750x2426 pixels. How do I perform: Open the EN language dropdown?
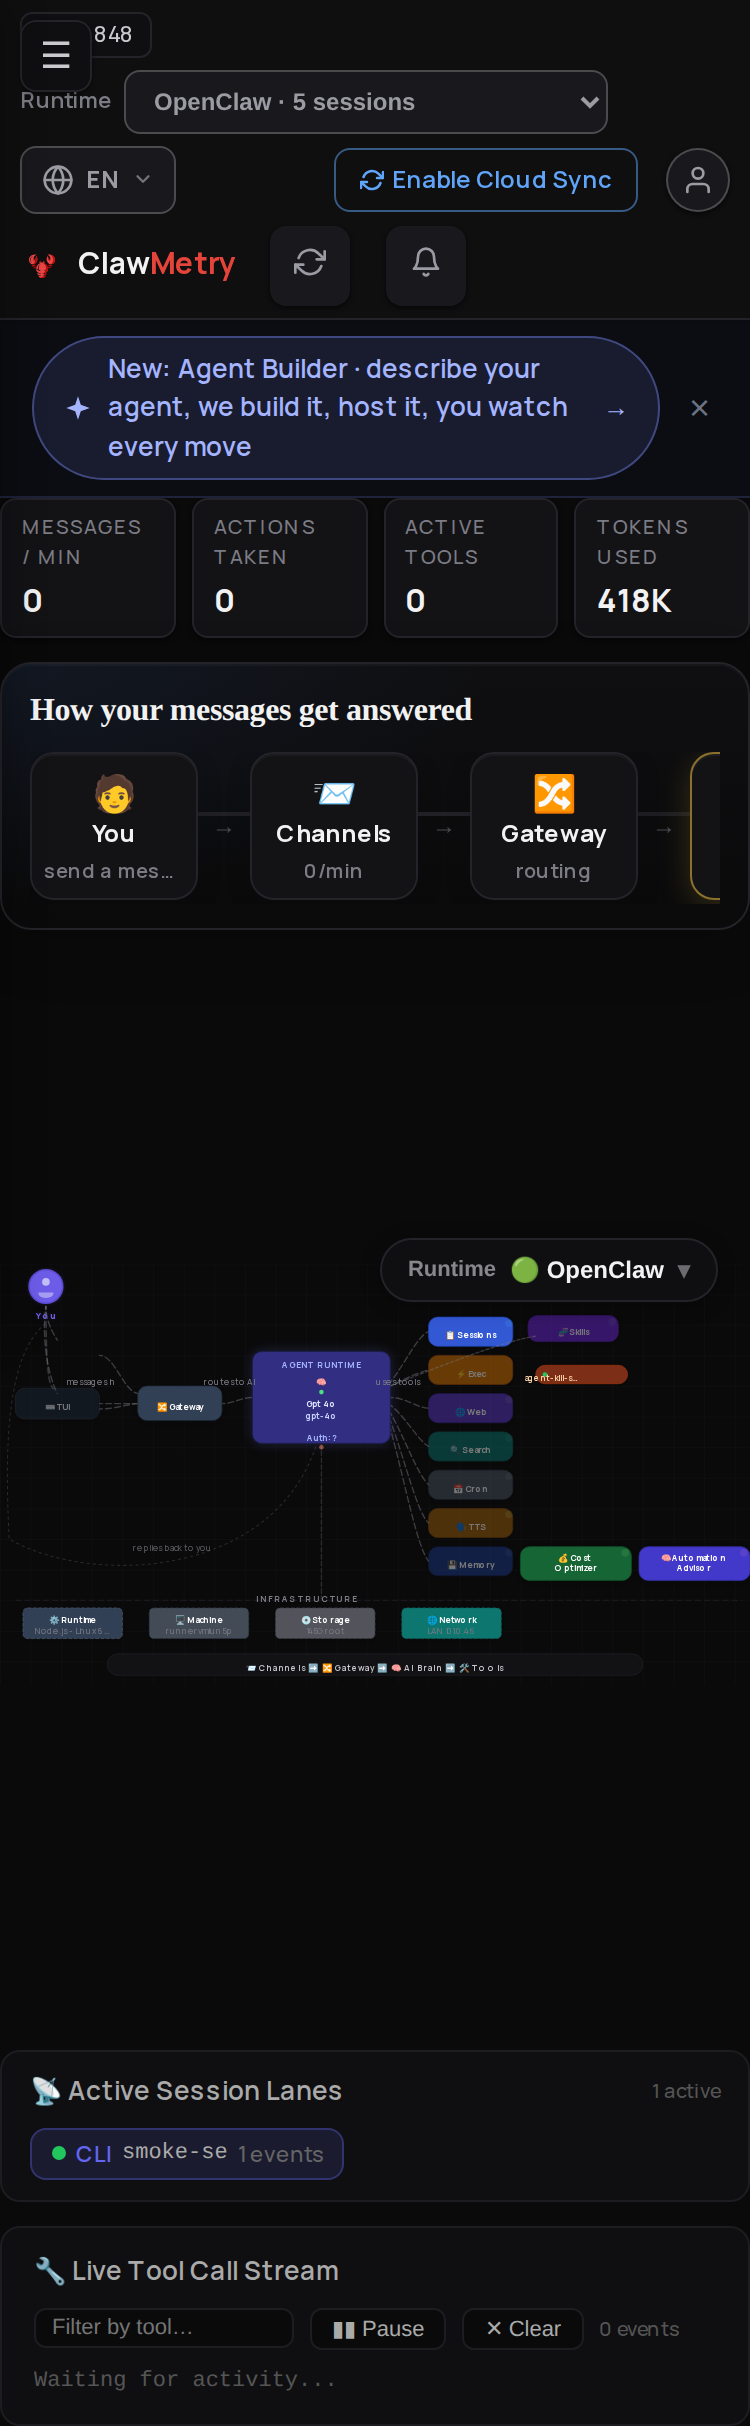click(x=98, y=180)
